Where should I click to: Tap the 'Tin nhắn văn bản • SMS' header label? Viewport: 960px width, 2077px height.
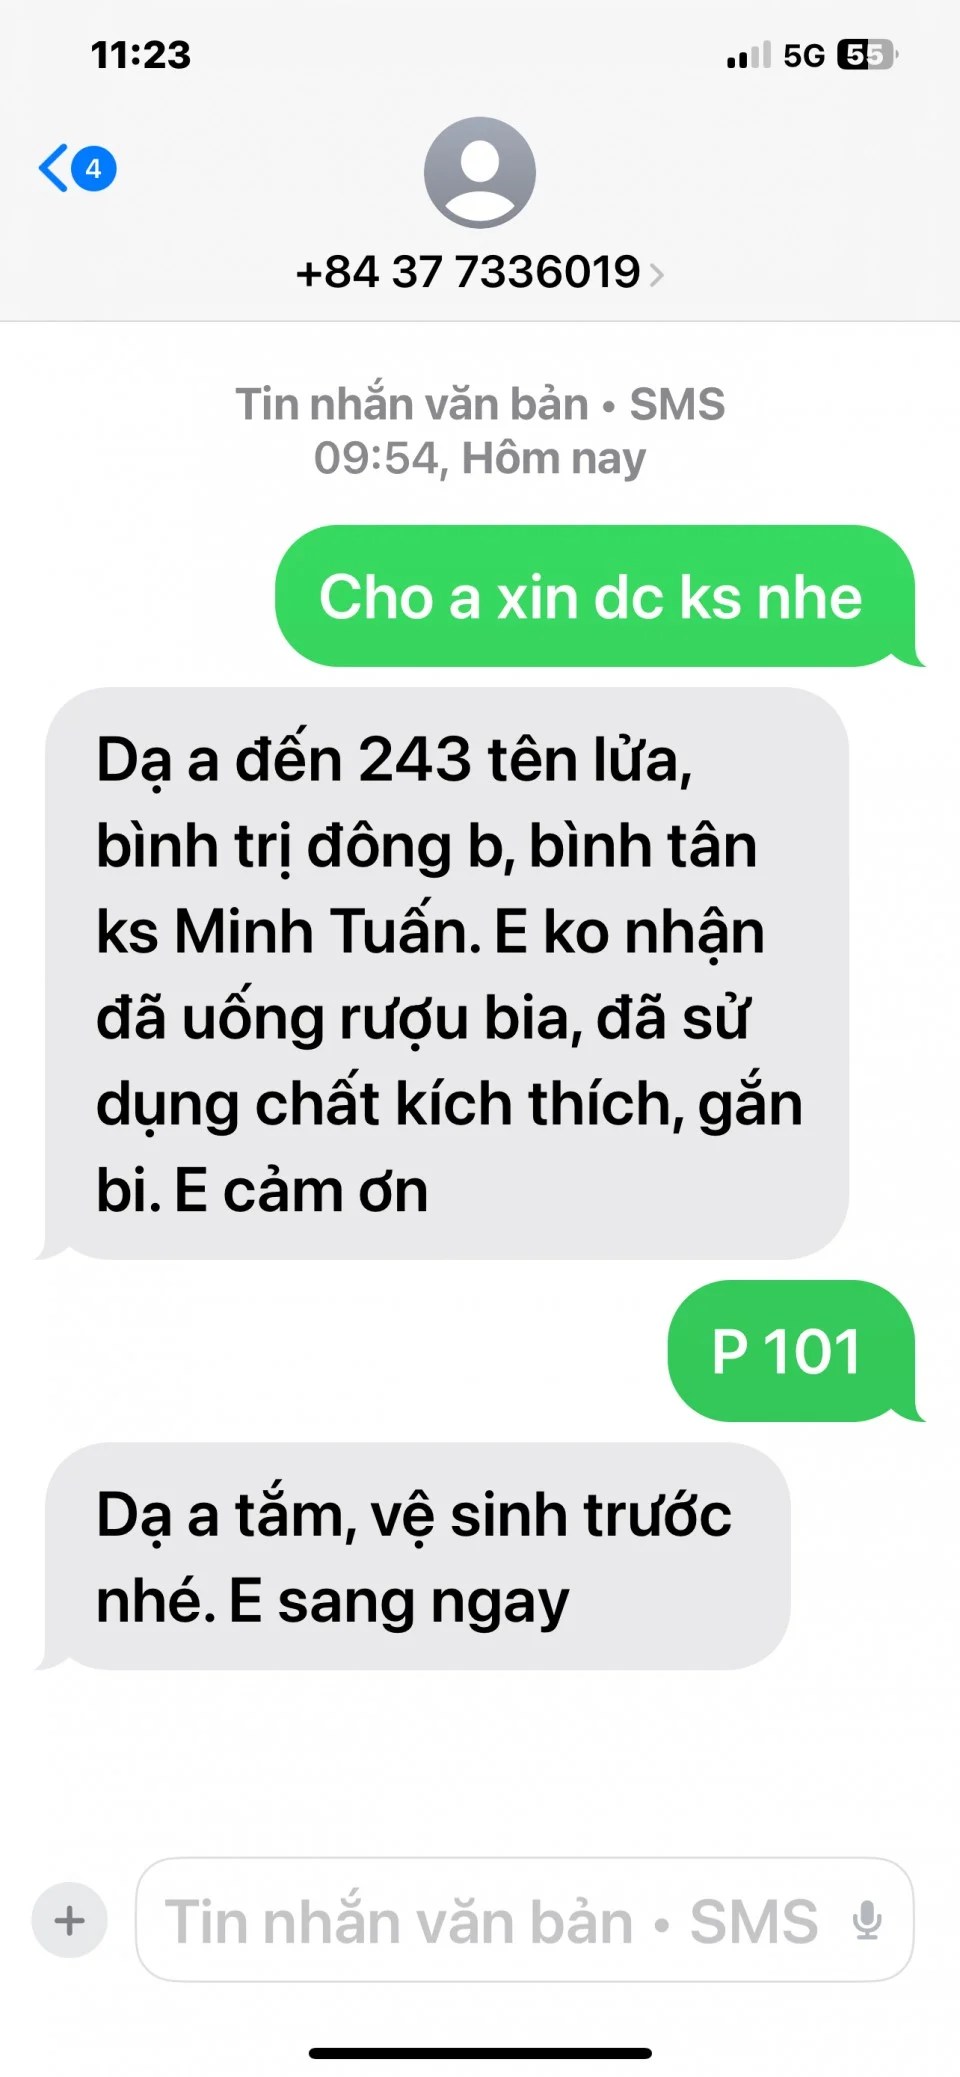pyautogui.click(x=480, y=404)
